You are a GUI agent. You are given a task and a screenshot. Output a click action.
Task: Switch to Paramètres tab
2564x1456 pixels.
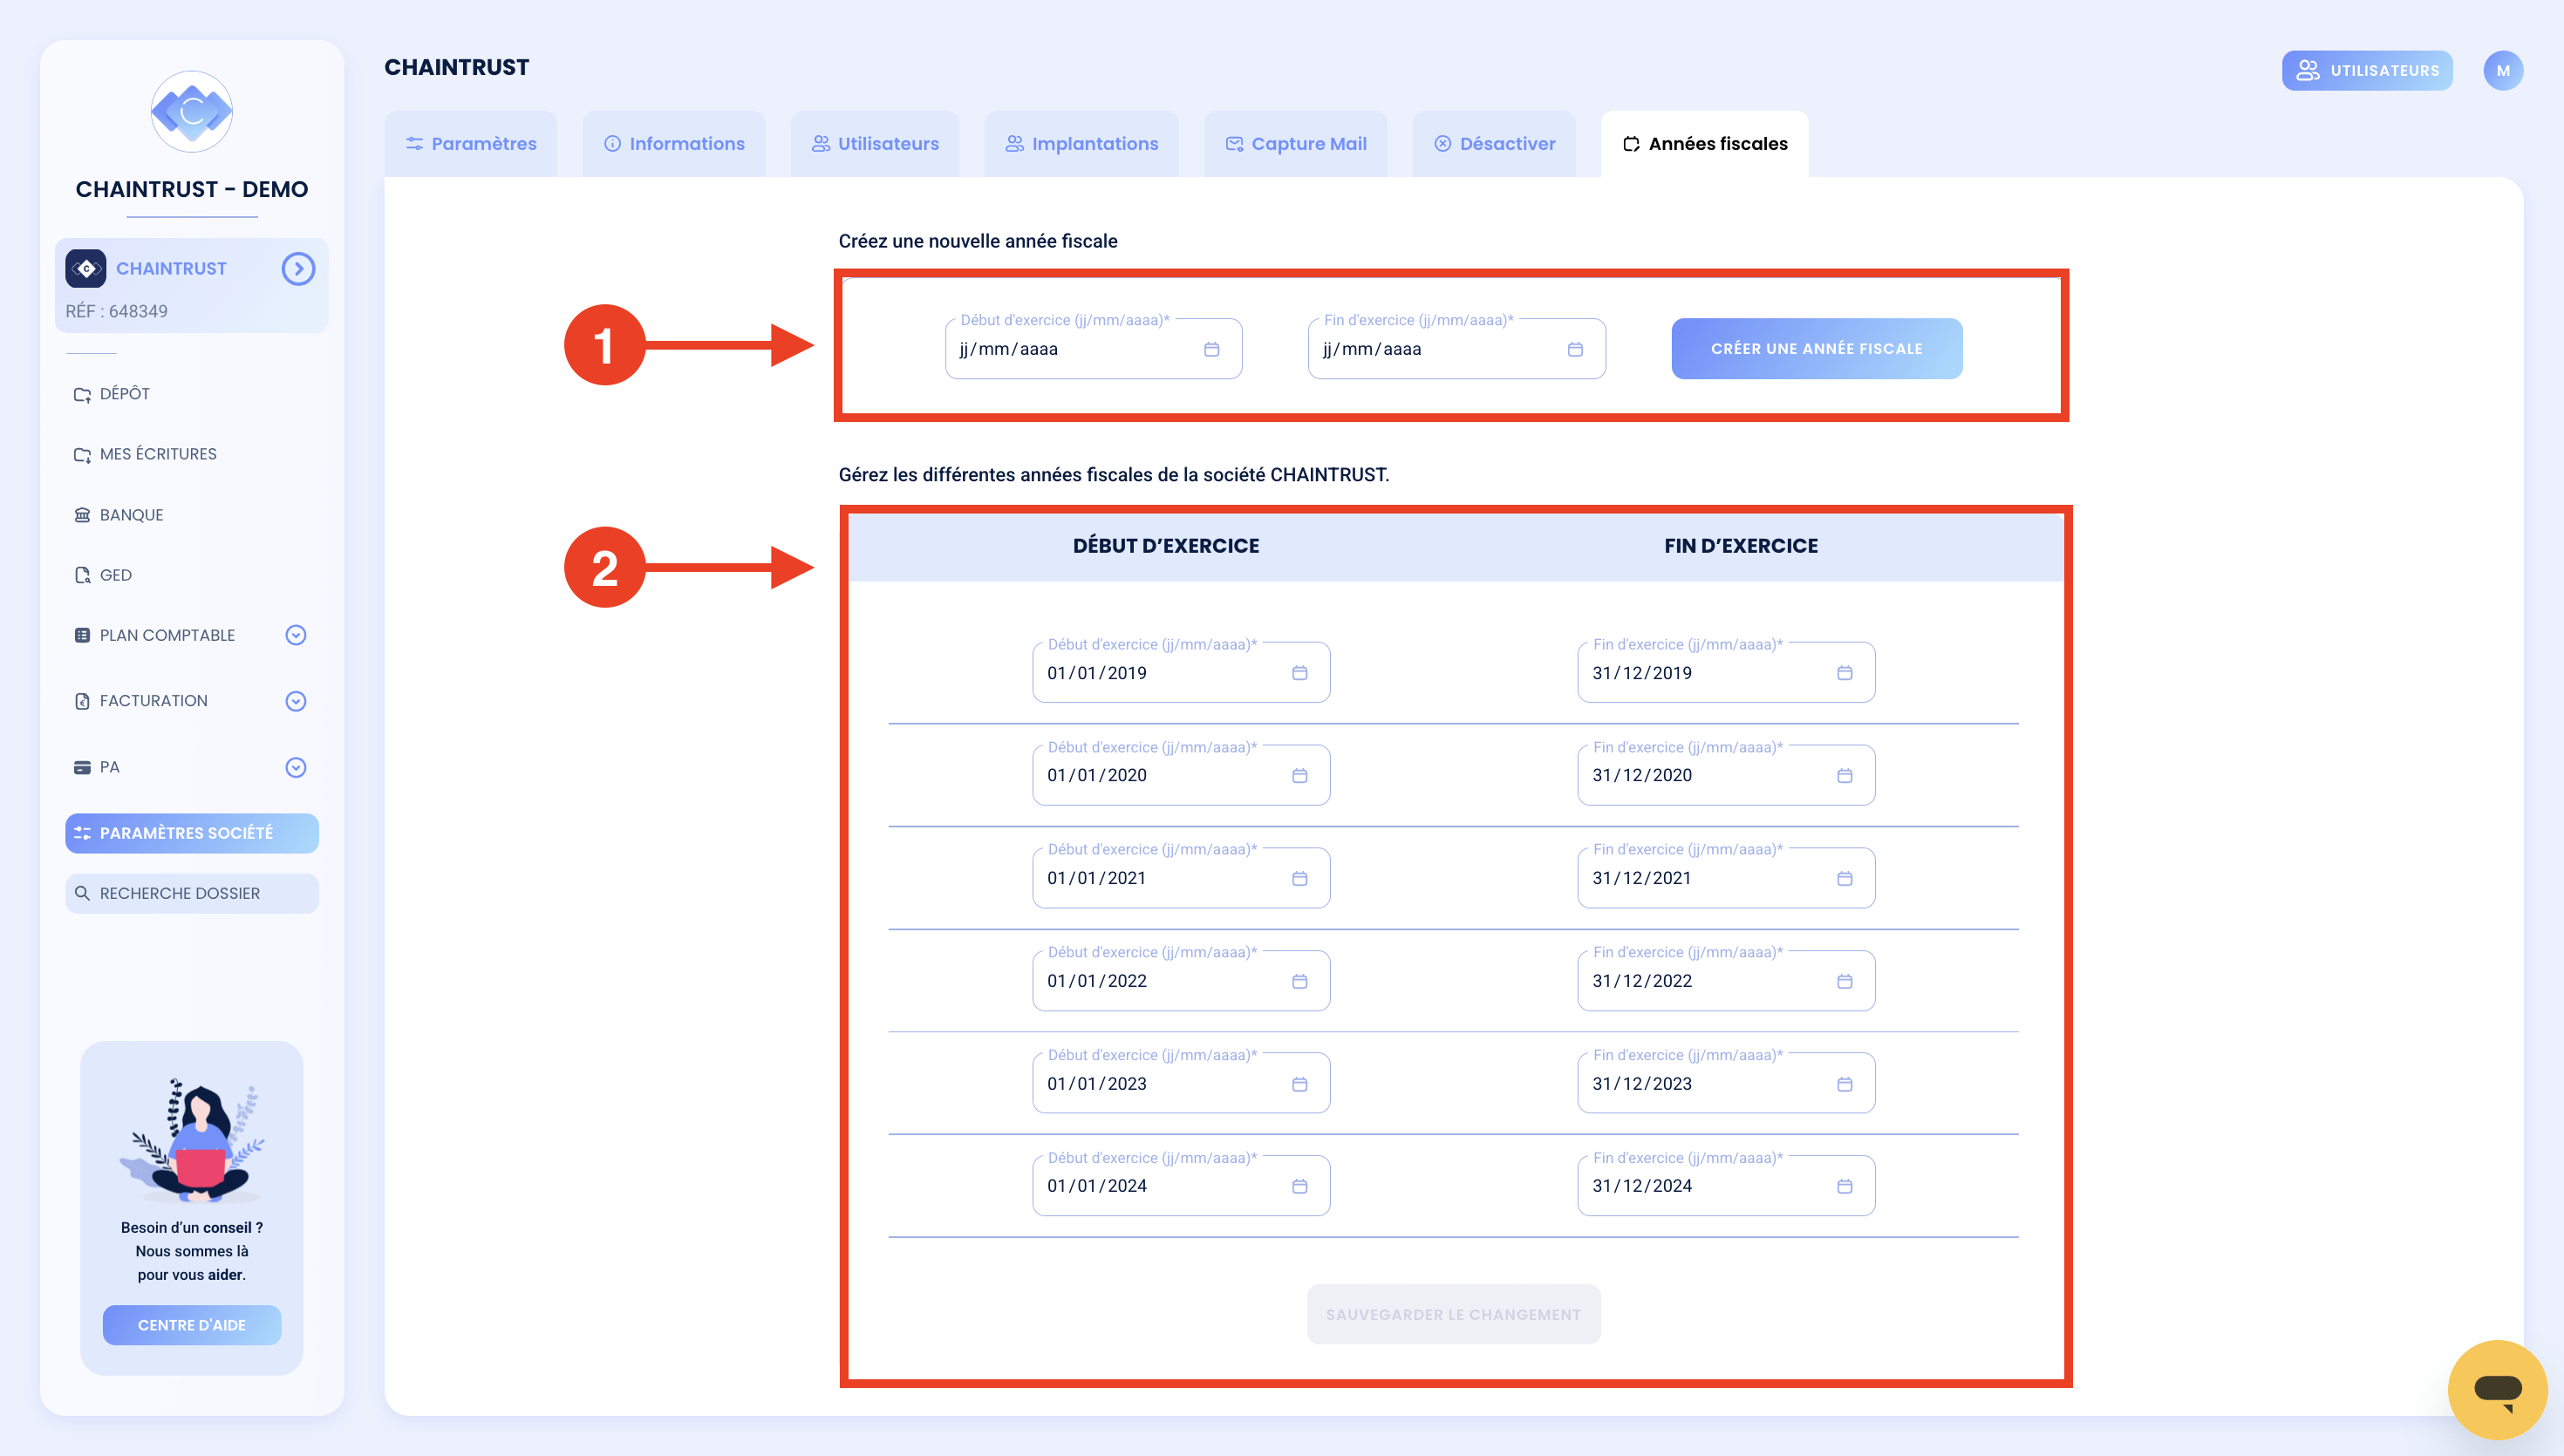click(x=471, y=144)
